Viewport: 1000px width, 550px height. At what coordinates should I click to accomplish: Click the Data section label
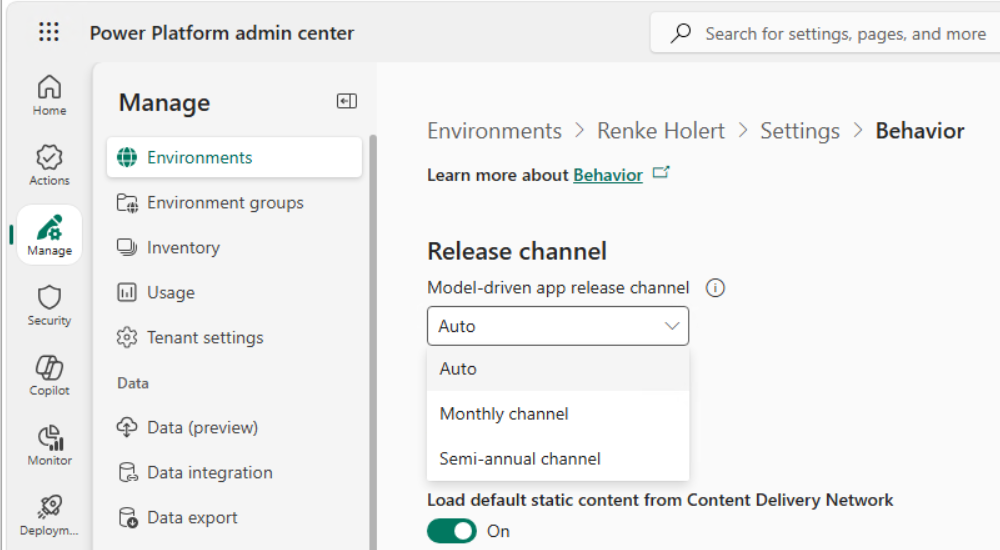tap(133, 383)
